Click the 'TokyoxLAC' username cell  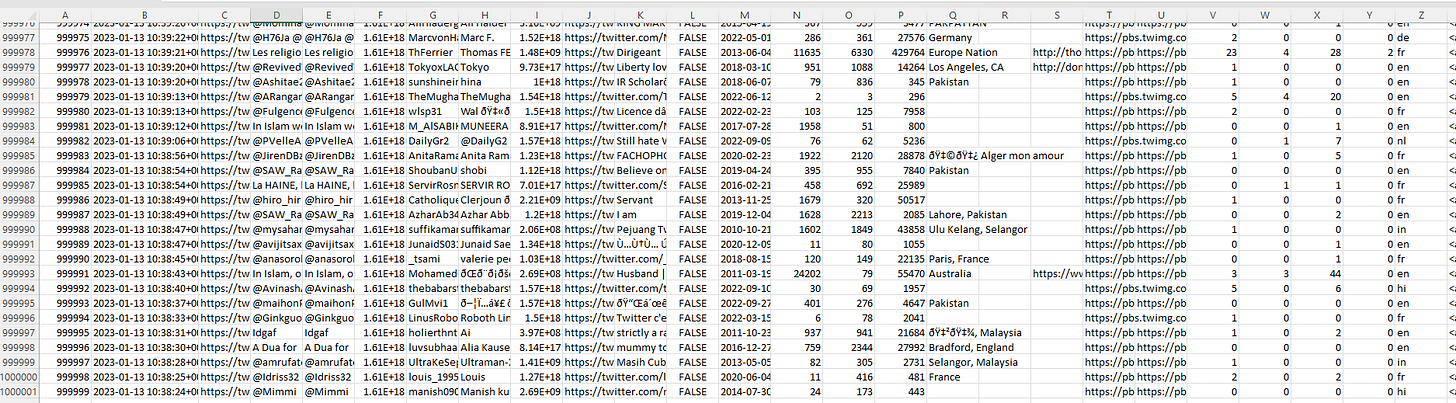point(432,67)
